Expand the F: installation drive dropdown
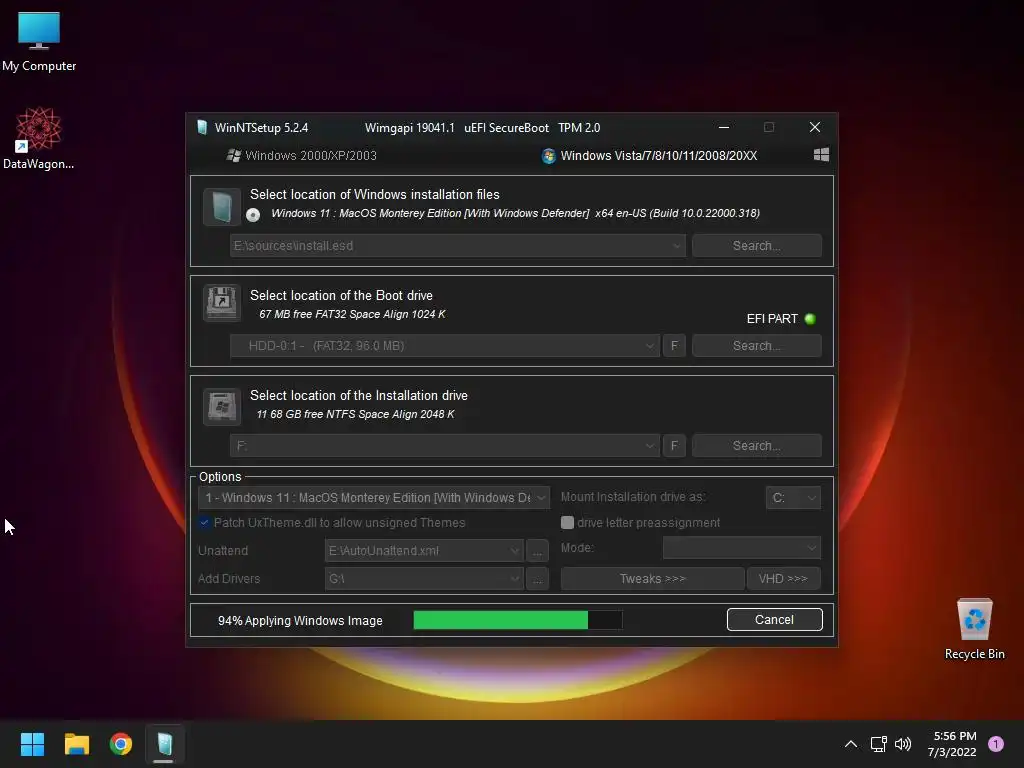Screen dimensions: 1024x768 tap(649, 446)
